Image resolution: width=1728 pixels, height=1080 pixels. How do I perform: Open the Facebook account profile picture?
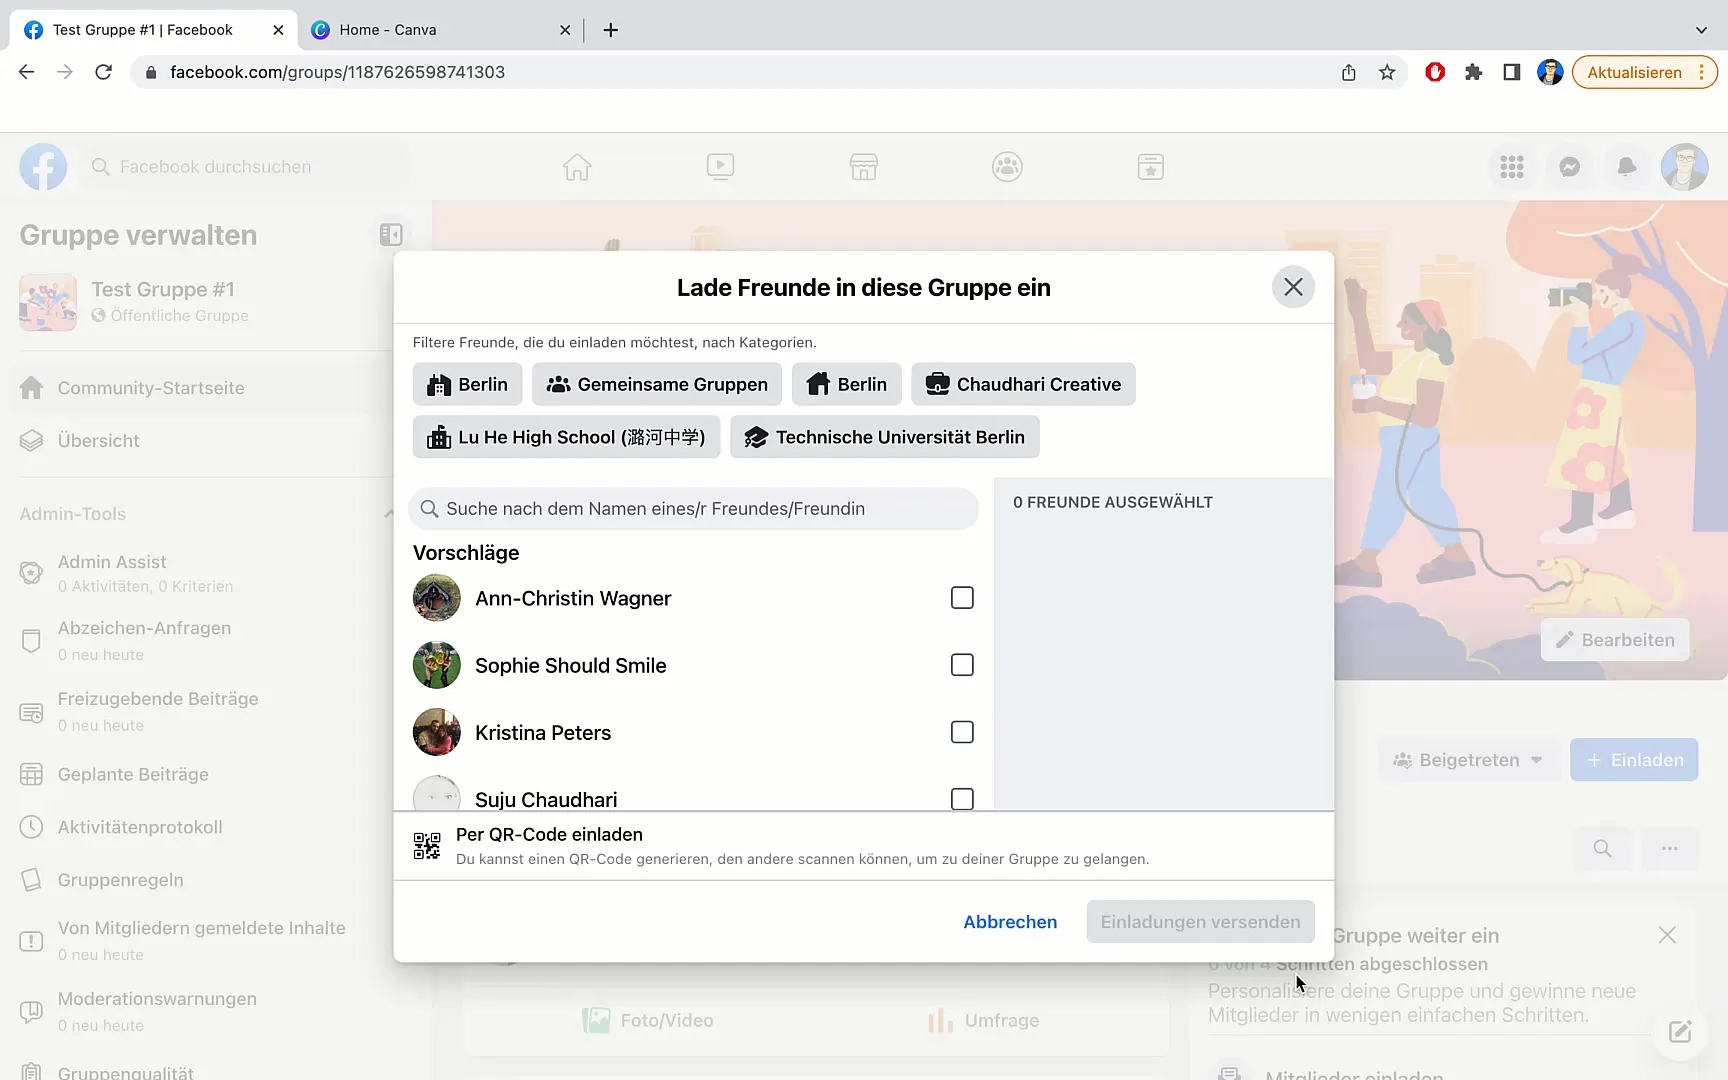[1685, 167]
